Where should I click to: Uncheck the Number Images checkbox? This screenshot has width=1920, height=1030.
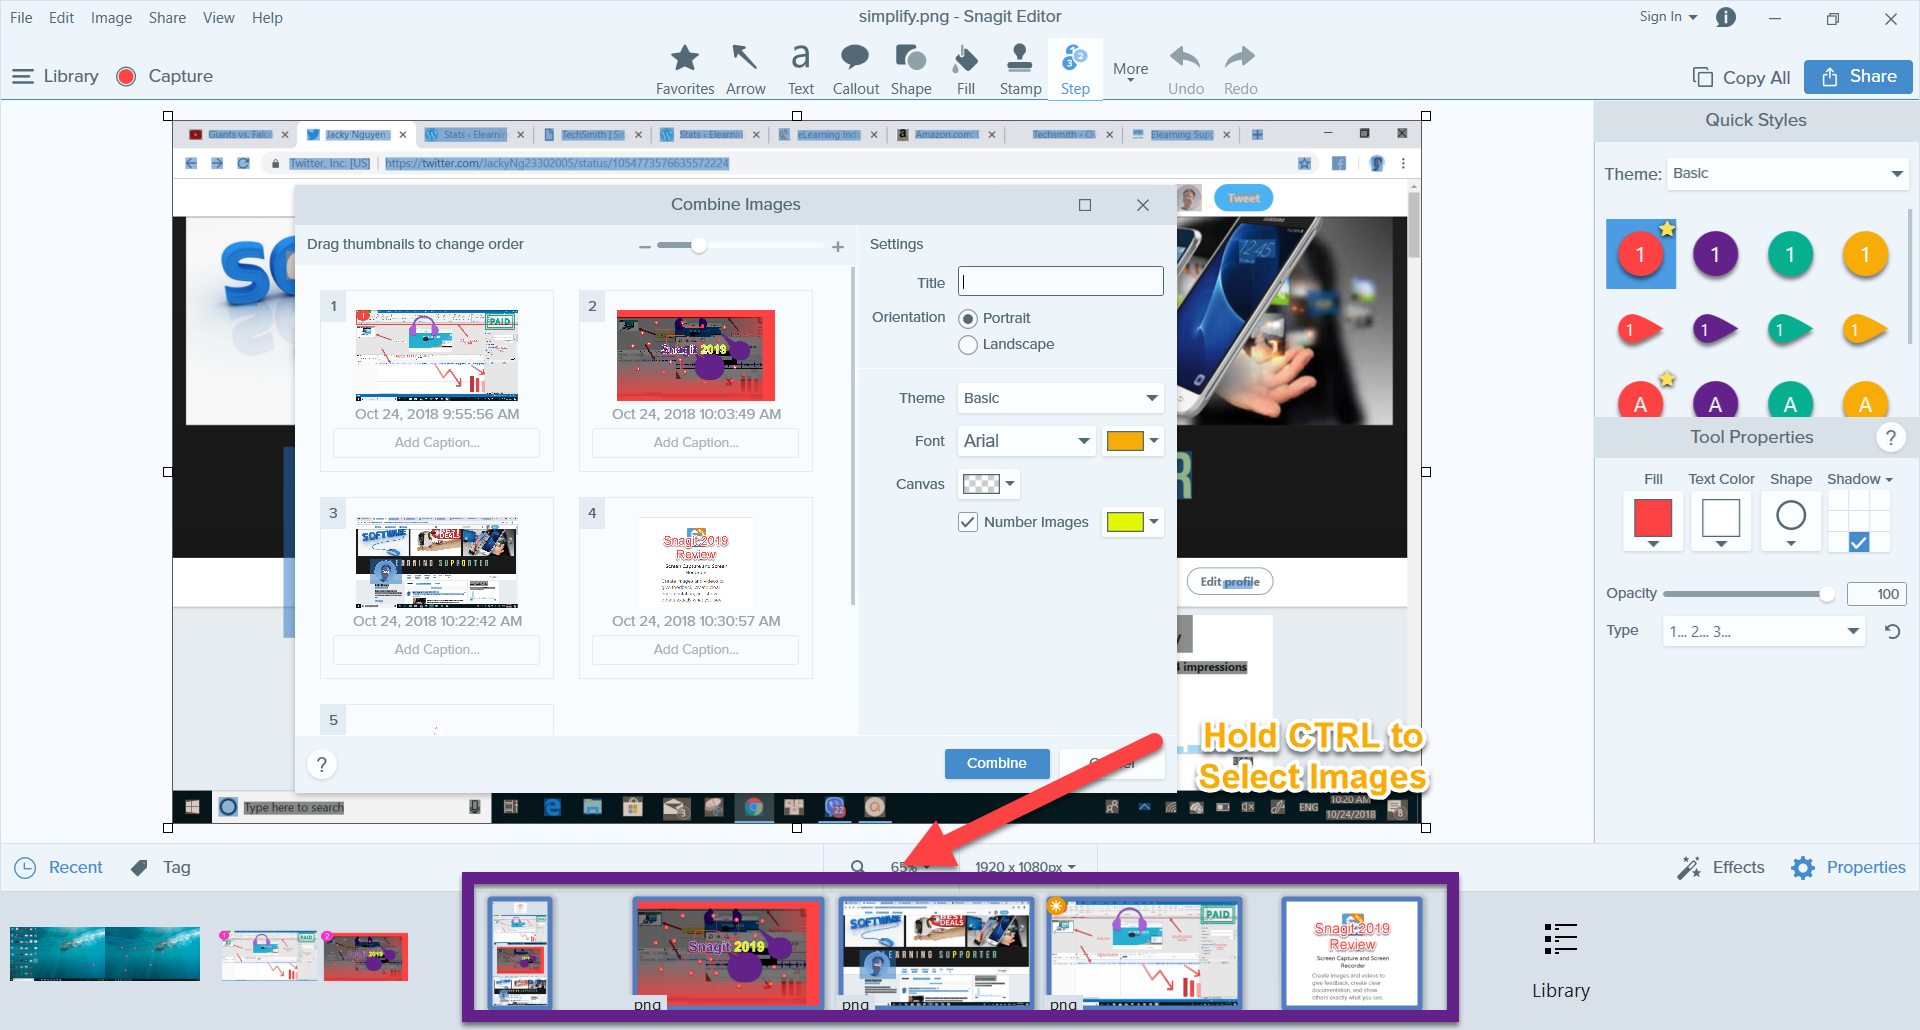pyautogui.click(x=967, y=521)
